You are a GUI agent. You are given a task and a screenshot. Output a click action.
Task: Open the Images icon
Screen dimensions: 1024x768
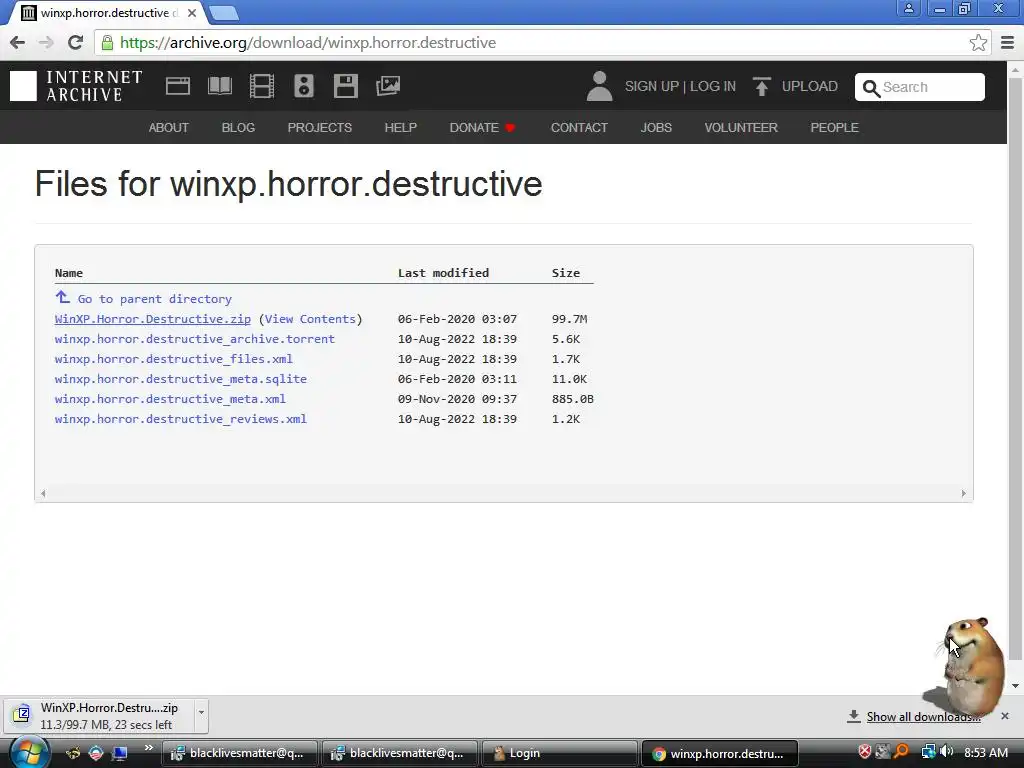pyautogui.click(x=388, y=86)
